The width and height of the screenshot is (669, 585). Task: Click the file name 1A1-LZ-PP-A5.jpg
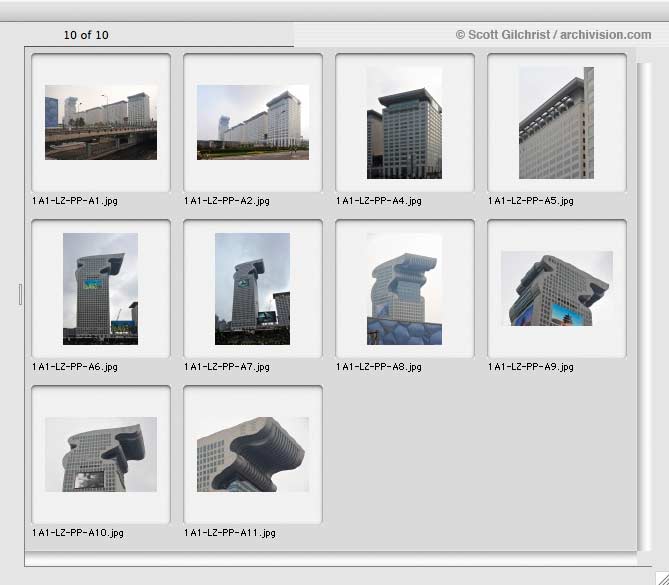coord(531,201)
